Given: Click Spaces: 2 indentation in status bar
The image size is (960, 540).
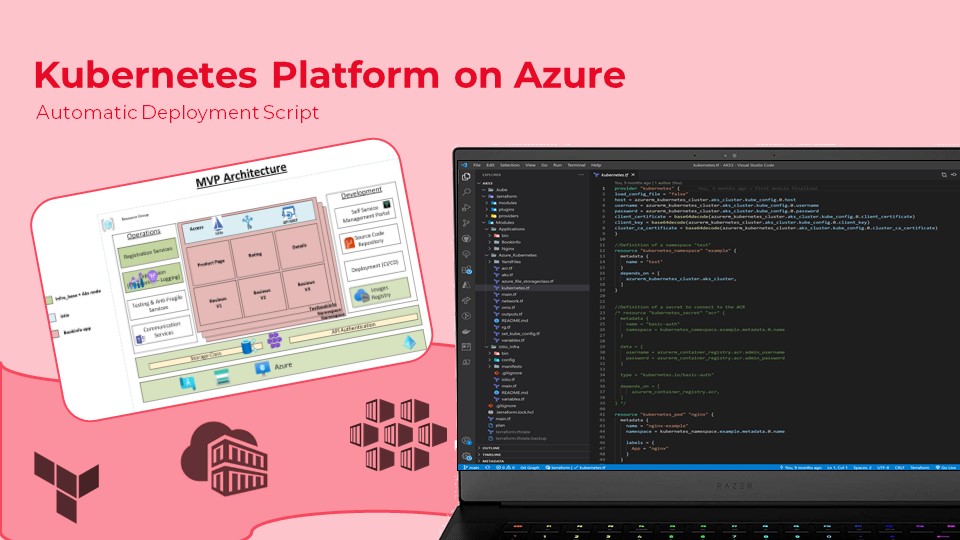Looking at the screenshot, I should click(x=862, y=467).
